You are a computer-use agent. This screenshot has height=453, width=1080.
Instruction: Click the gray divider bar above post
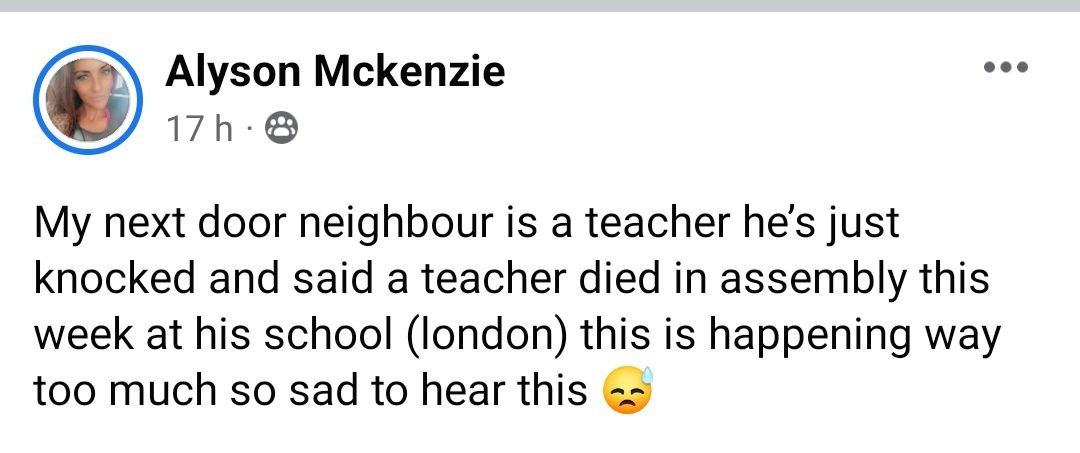[x=540, y=5]
